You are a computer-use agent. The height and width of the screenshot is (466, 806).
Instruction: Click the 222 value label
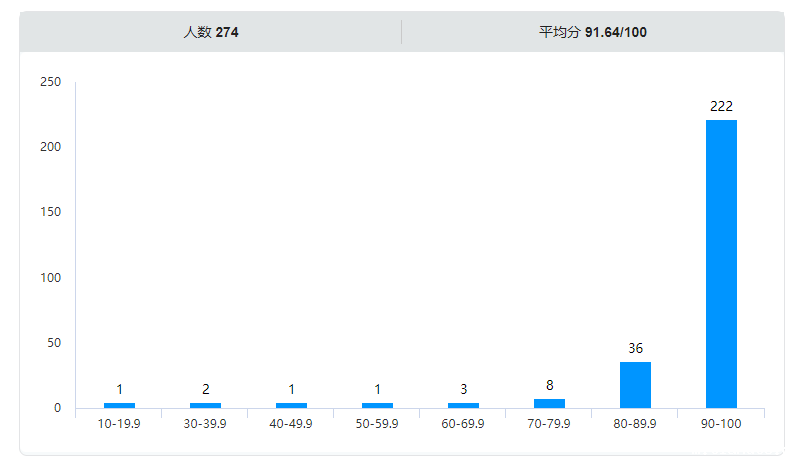click(x=721, y=106)
